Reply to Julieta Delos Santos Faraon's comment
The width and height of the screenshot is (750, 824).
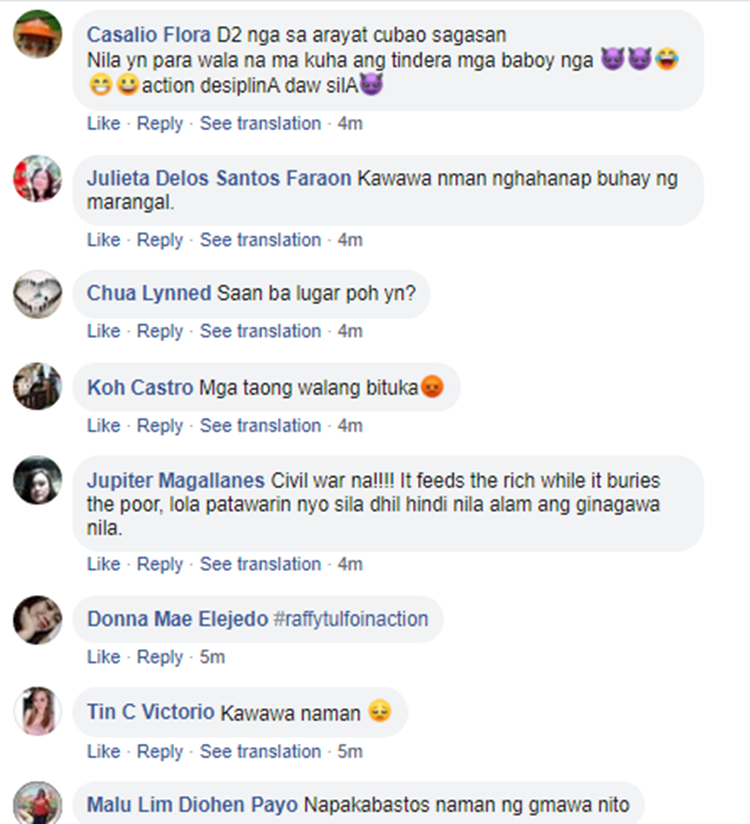point(160,240)
